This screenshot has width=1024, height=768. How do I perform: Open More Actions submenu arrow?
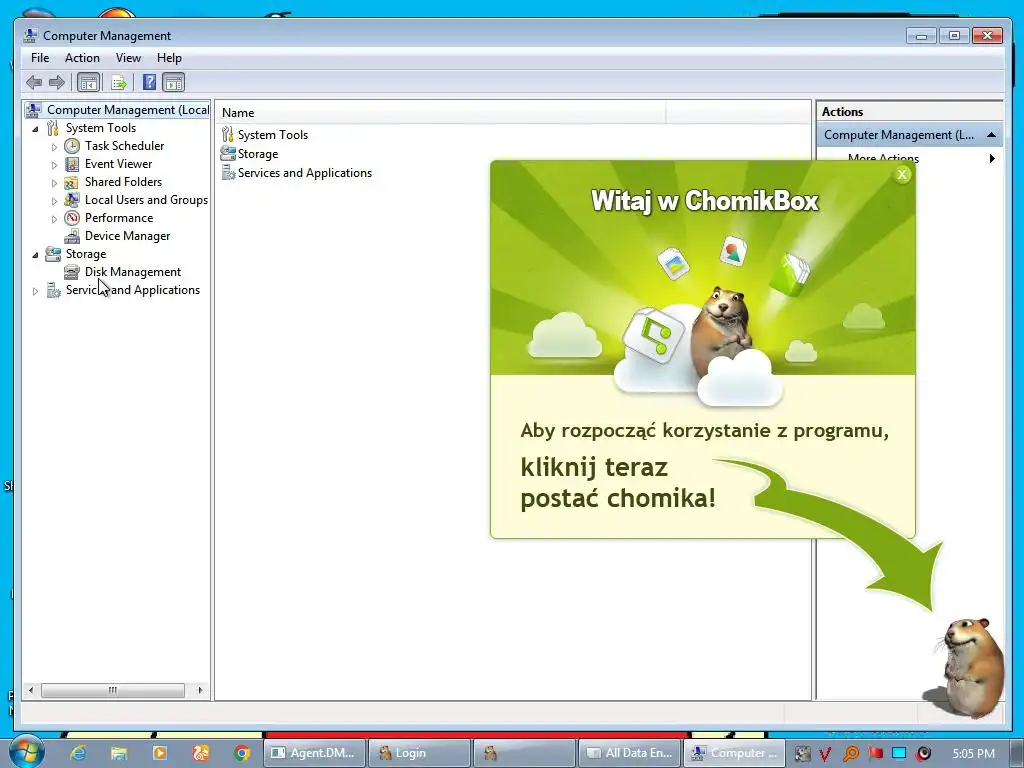[x=992, y=158]
